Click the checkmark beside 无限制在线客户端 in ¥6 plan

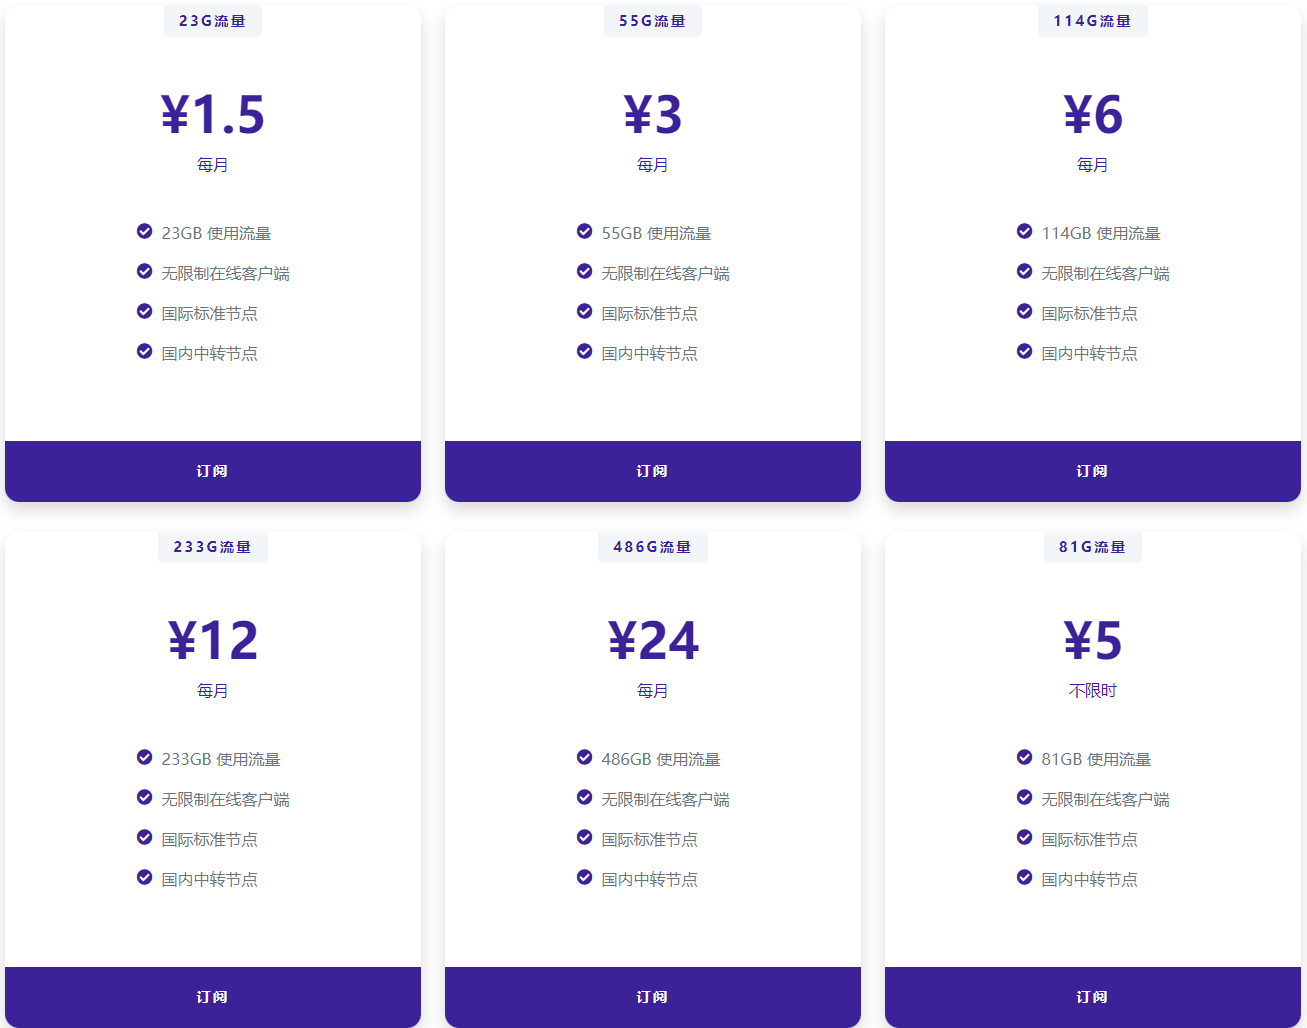pos(1024,271)
